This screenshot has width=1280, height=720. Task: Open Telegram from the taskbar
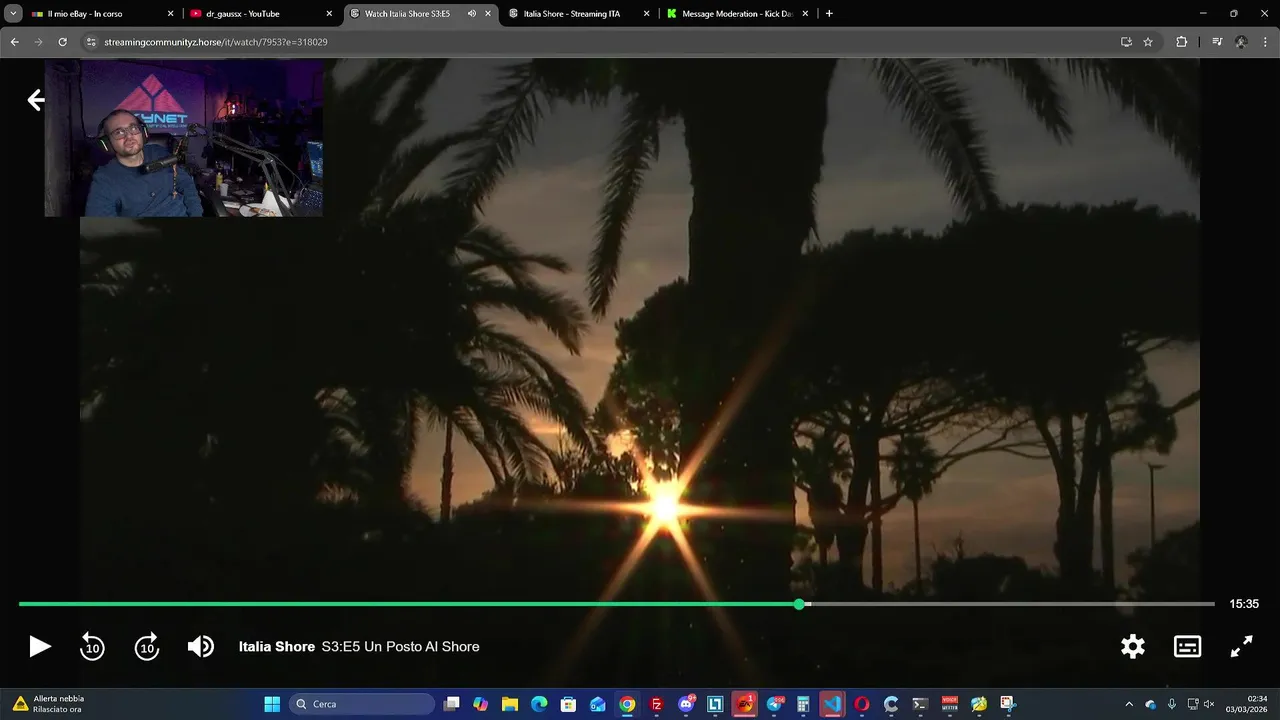[x=774, y=704]
